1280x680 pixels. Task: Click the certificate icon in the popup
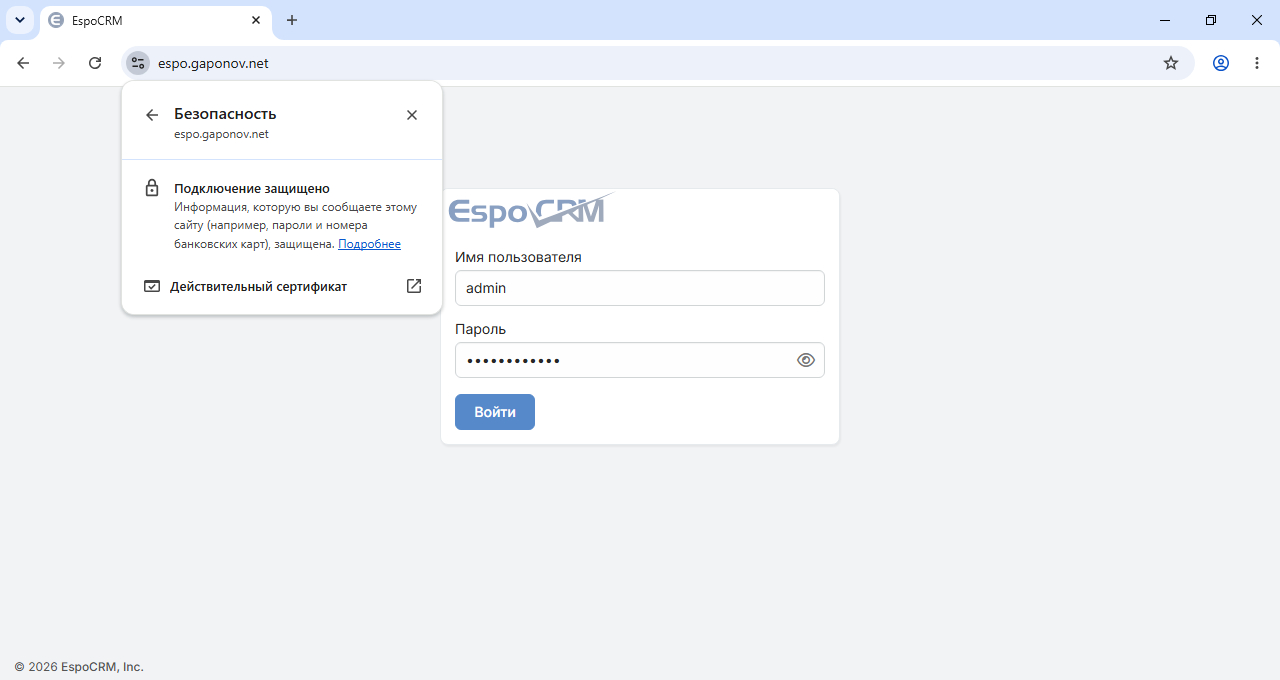point(152,286)
